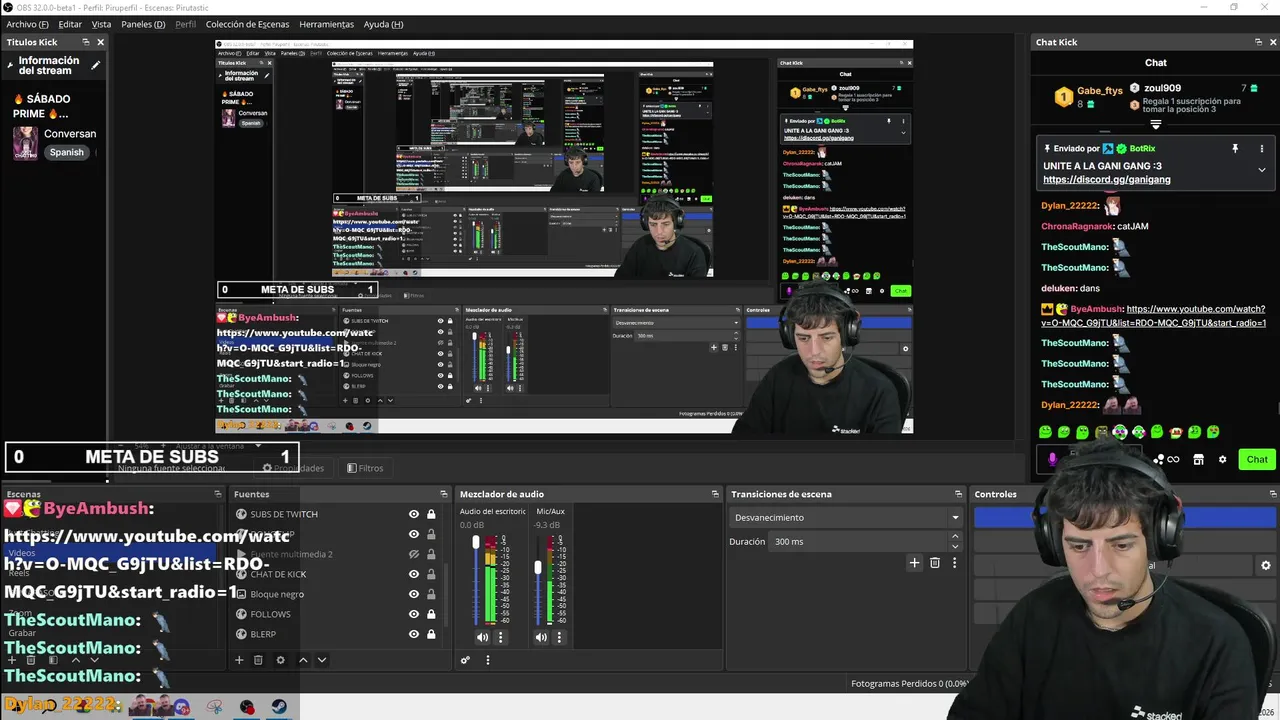Open the pinned message three-dot menu
This screenshot has height=720, width=1280.
(x=1262, y=148)
